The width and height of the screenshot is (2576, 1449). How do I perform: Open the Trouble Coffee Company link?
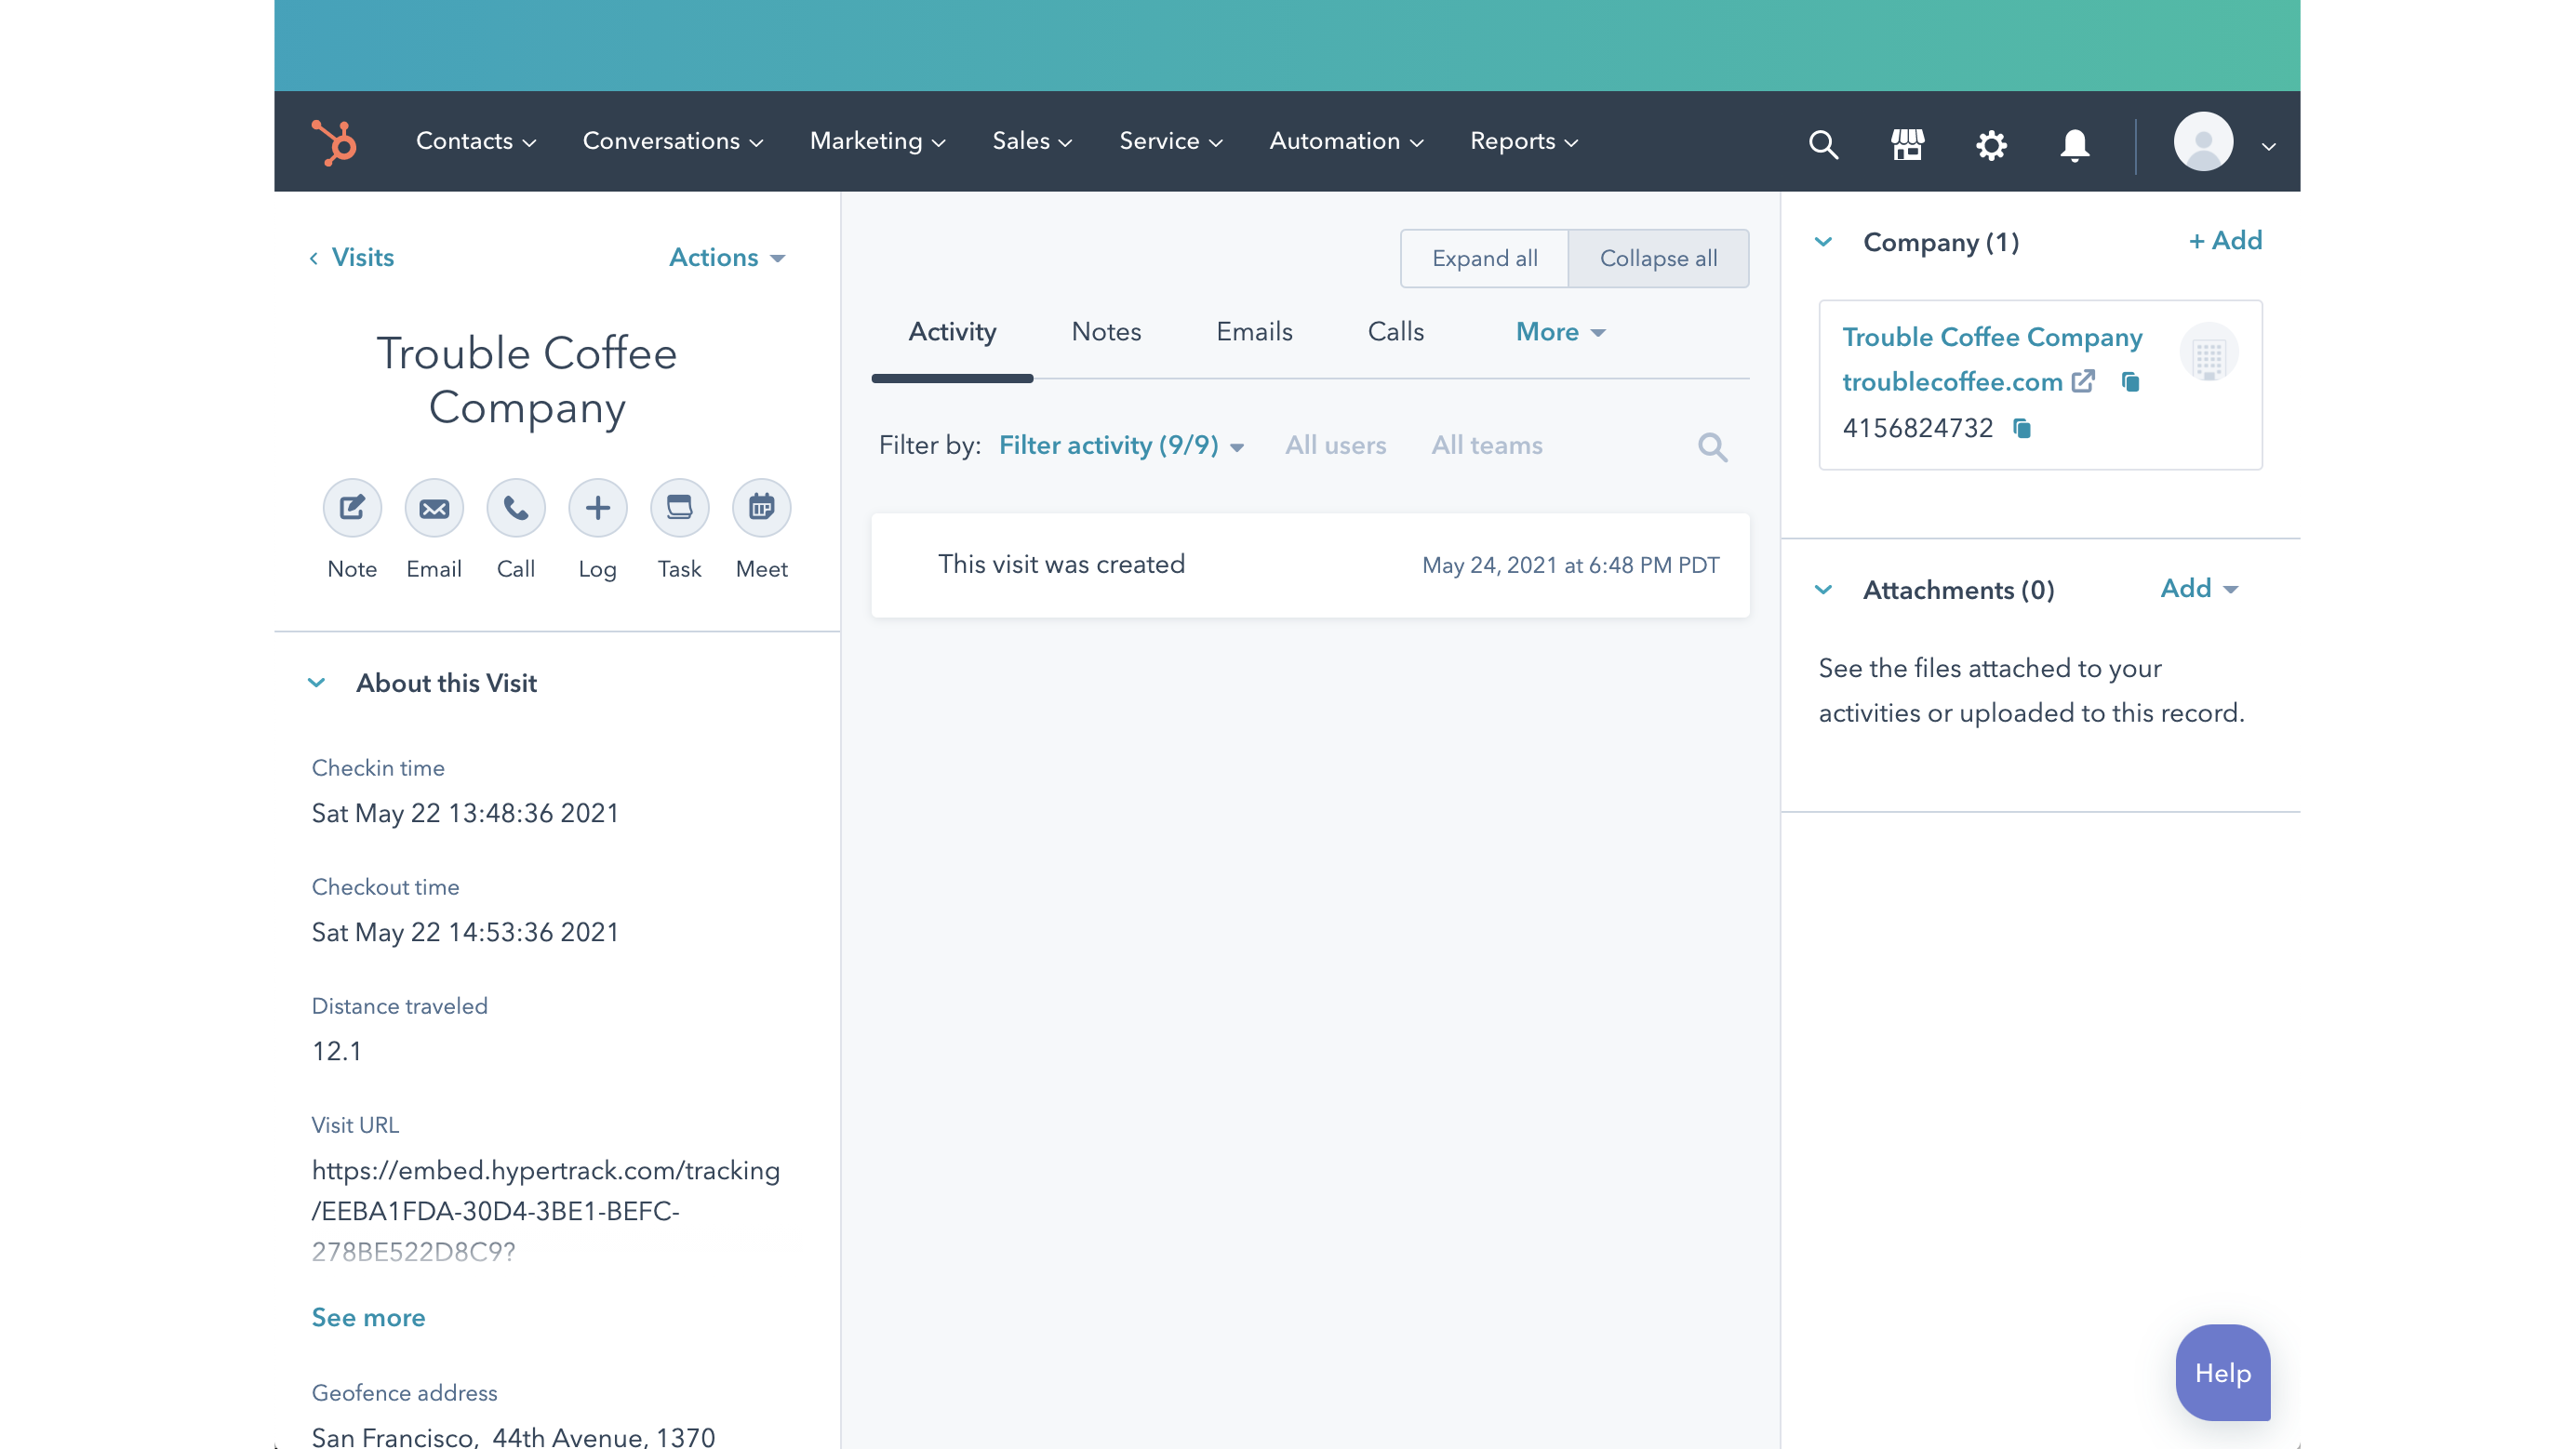1992,338
